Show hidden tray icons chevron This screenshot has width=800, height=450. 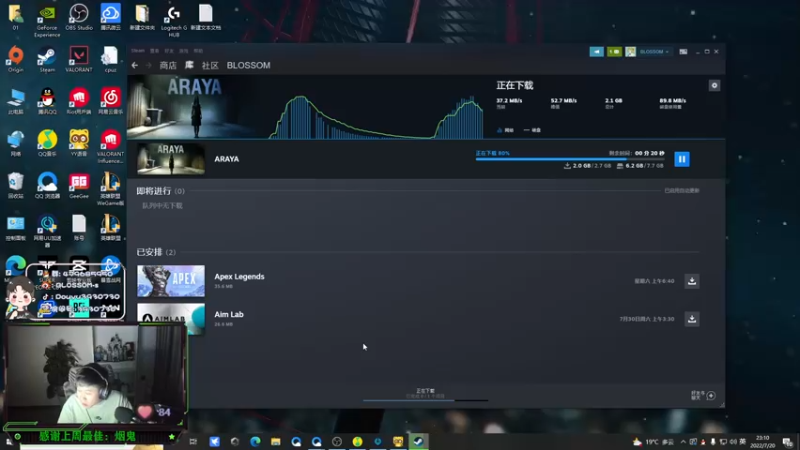click(x=683, y=442)
